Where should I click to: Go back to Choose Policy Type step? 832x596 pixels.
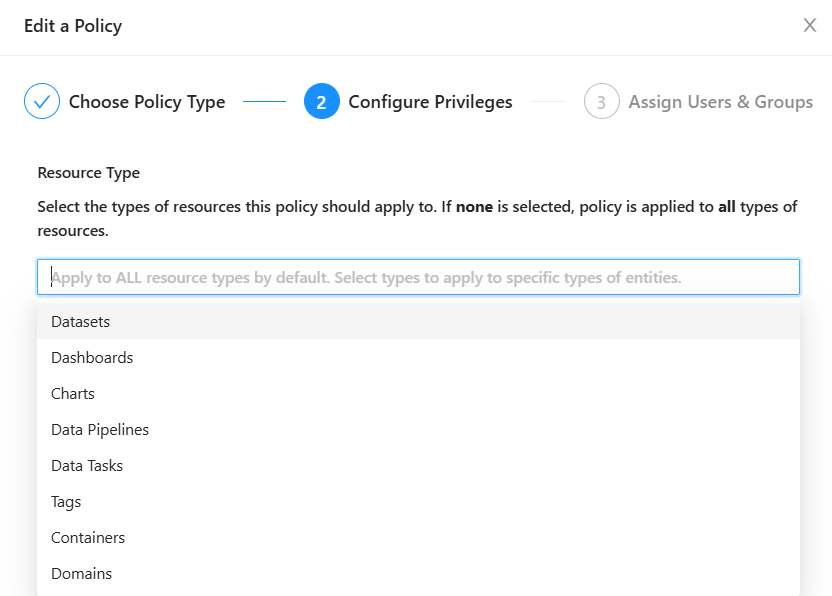tap(146, 102)
